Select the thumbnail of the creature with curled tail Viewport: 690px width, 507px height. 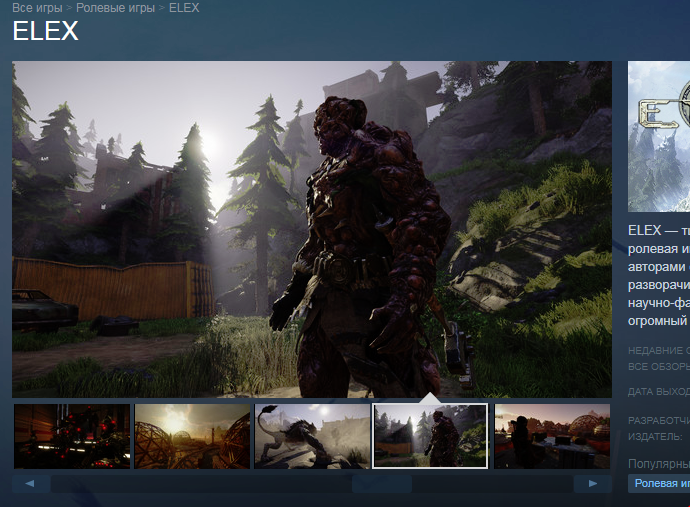[x=312, y=436]
